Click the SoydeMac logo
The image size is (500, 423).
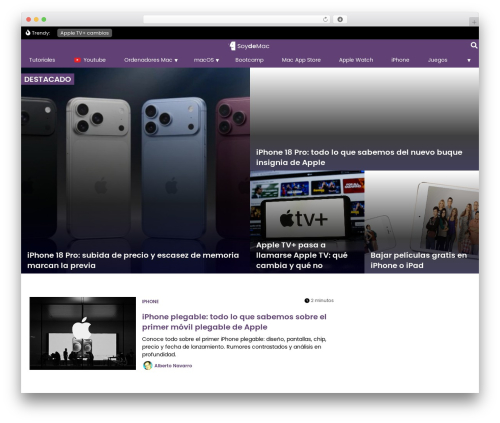click(249, 46)
